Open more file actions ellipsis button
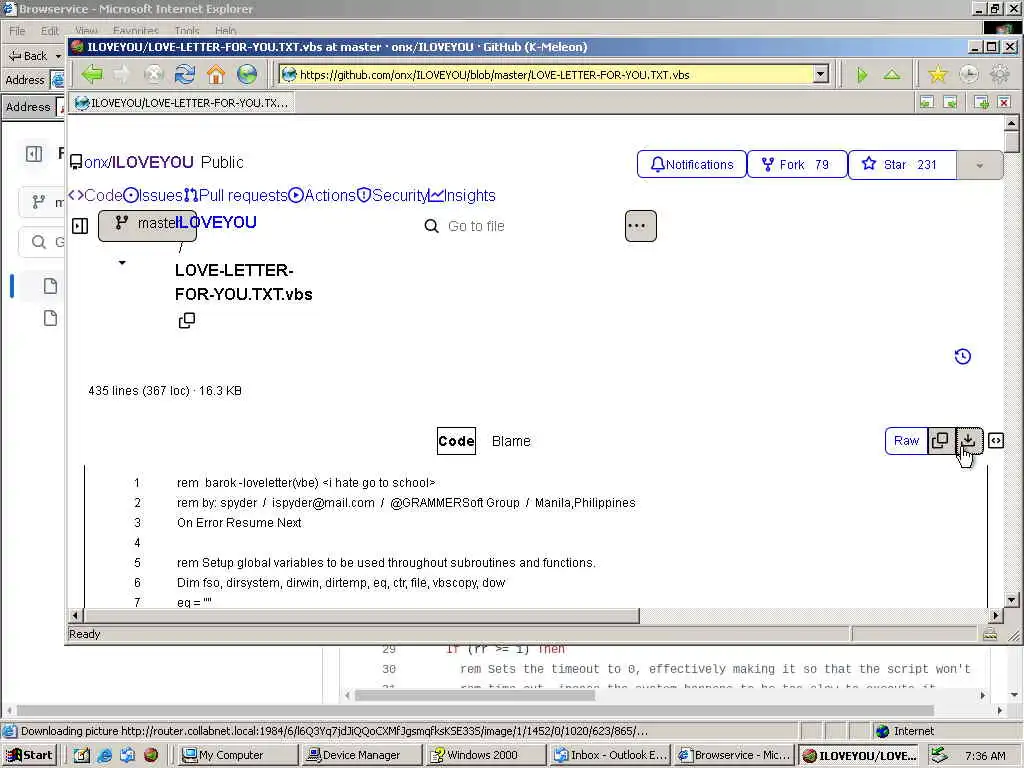Image resolution: width=1024 pixels, height=768 pixels. pos(641,226)
